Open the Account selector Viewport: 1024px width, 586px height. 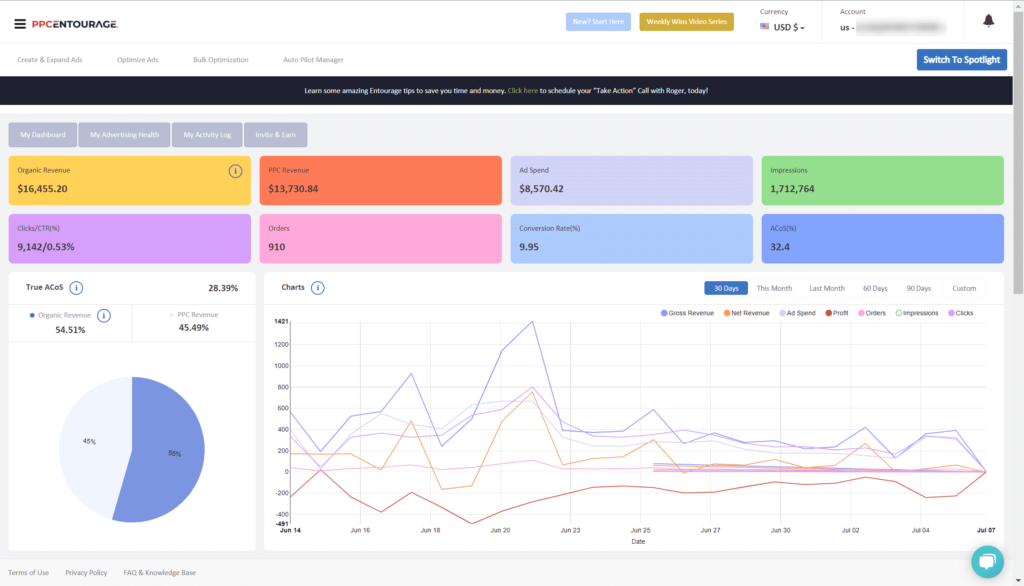(x=895, y=27)
